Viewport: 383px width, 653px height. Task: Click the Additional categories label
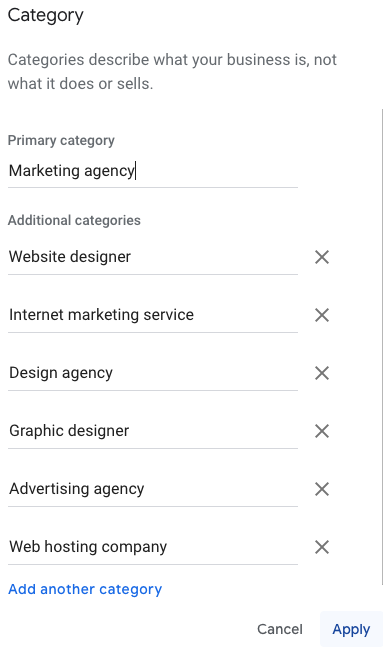74,220
